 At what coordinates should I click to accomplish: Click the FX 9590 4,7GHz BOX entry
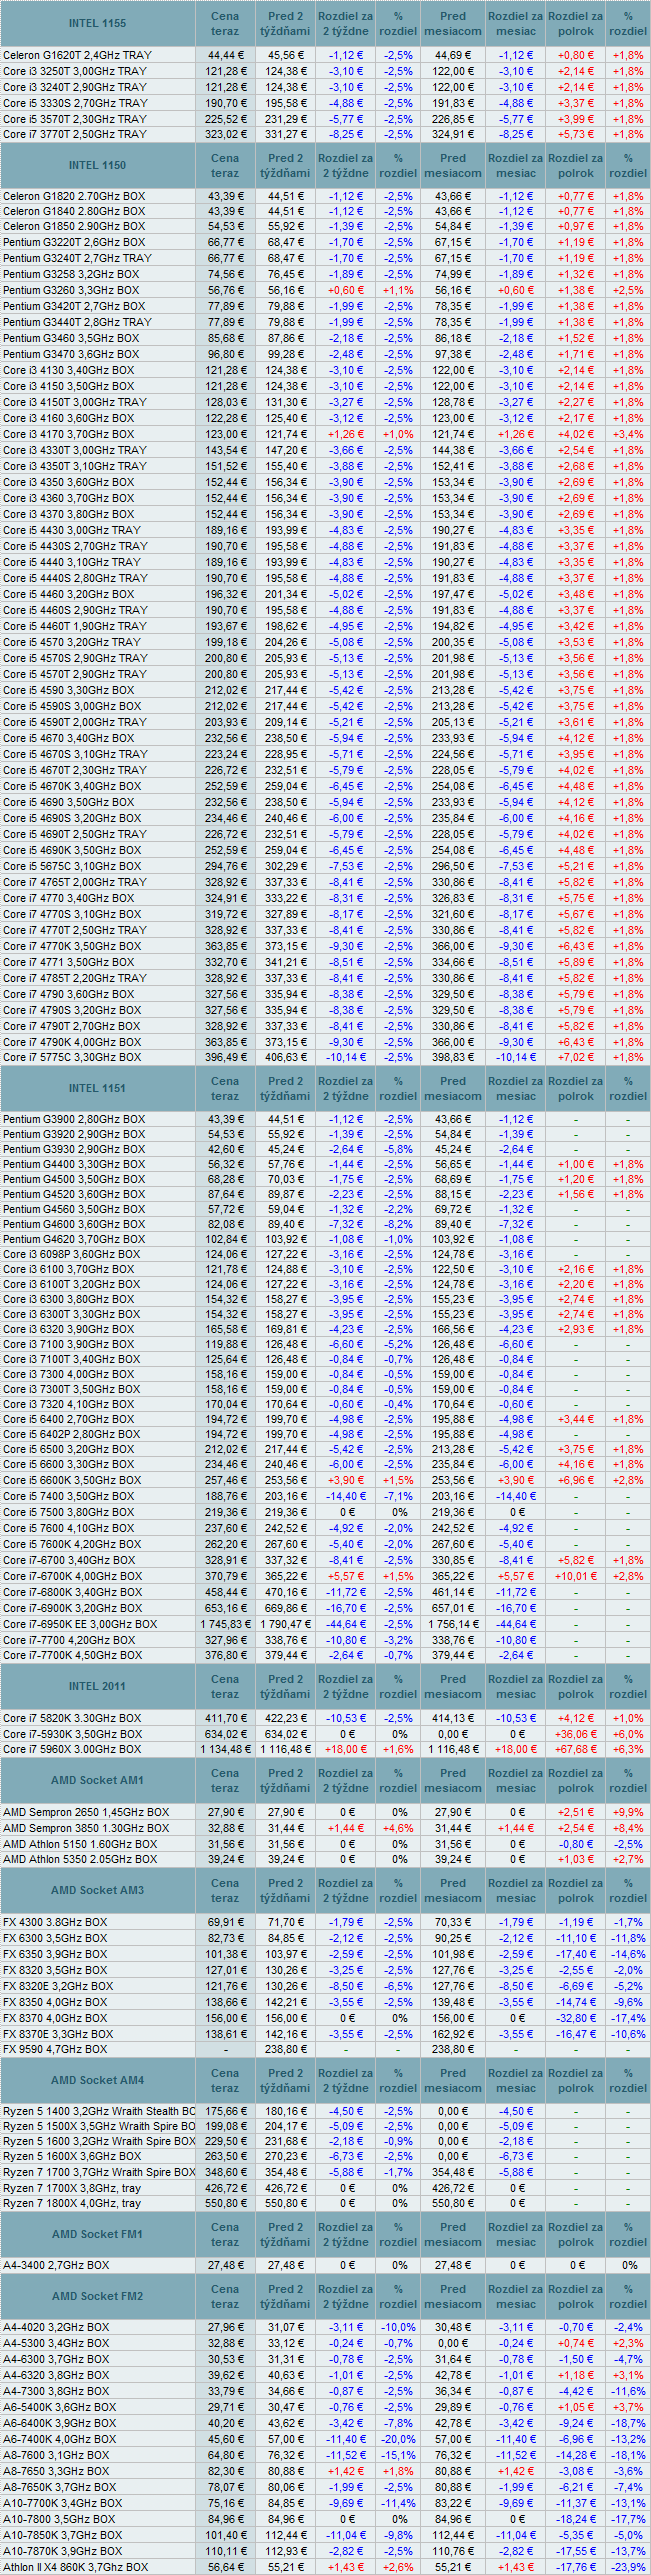click(55, 2049)
